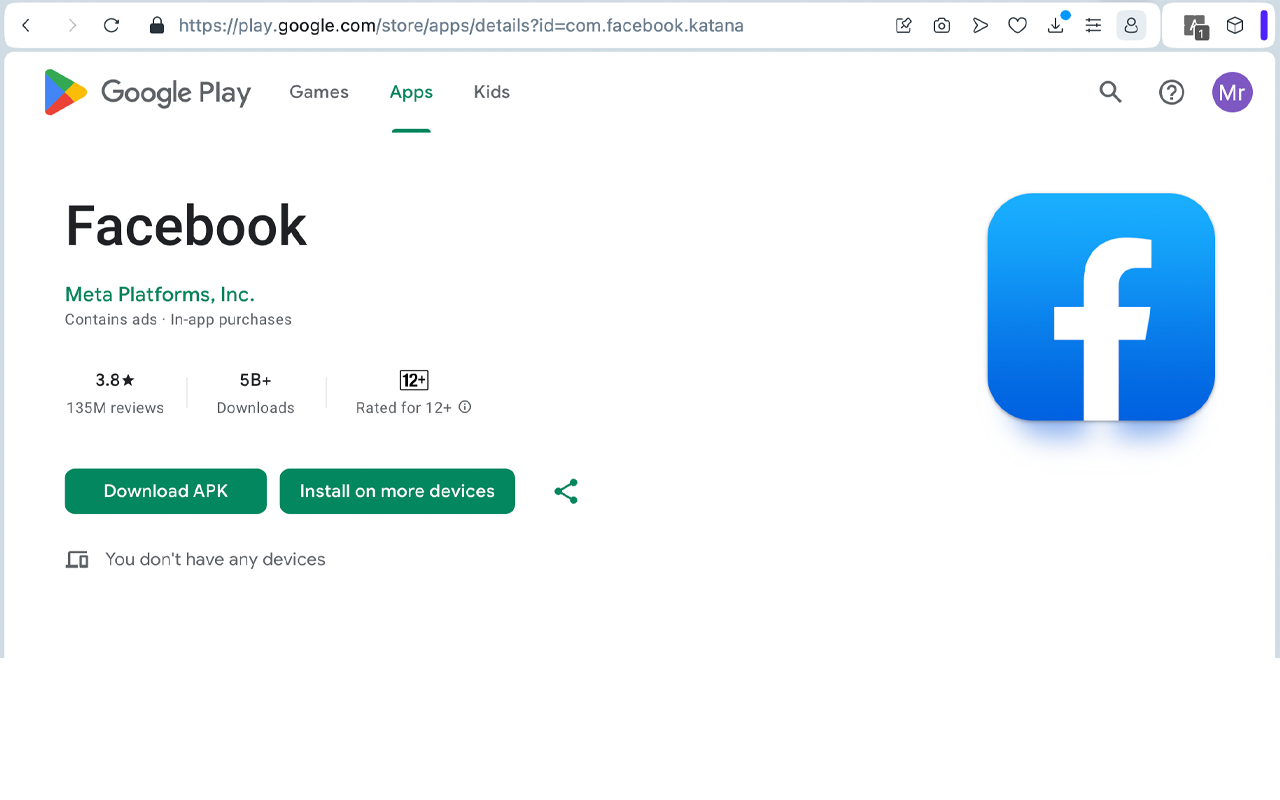Open the edit note icon in address bar
The width and height of the screenshot is (1280, 800).
[x=904, y=26]
